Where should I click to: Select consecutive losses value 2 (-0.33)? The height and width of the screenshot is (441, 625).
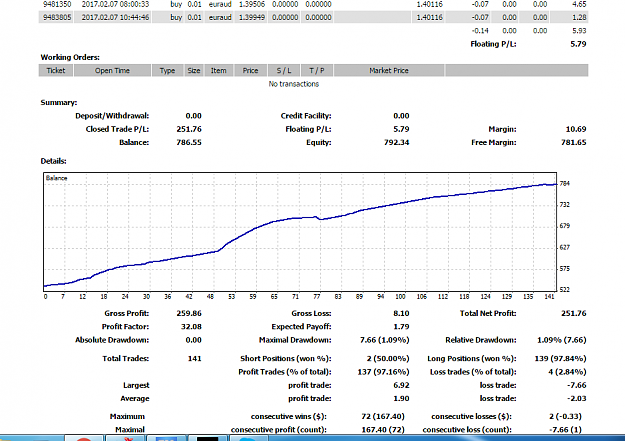click(x=565, y=417)
